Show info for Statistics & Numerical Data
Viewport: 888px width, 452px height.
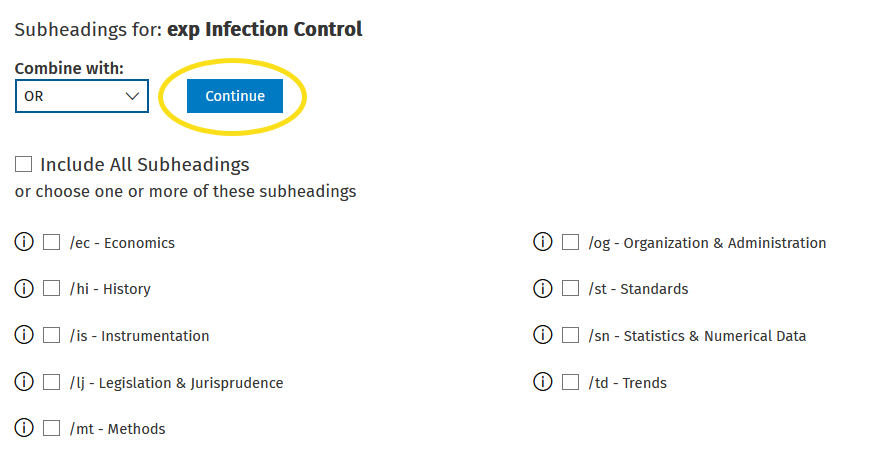click(x=543, y=335)
